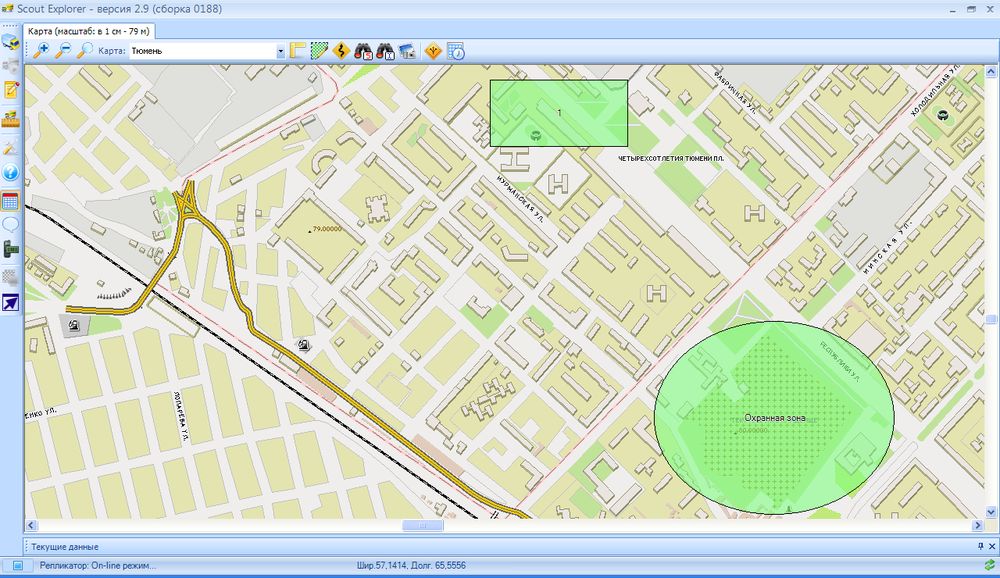The width and height of the screenshot is (1000, 578).
Task: Open the speech bubble messages icon
Action: click(x=11, y=225)
